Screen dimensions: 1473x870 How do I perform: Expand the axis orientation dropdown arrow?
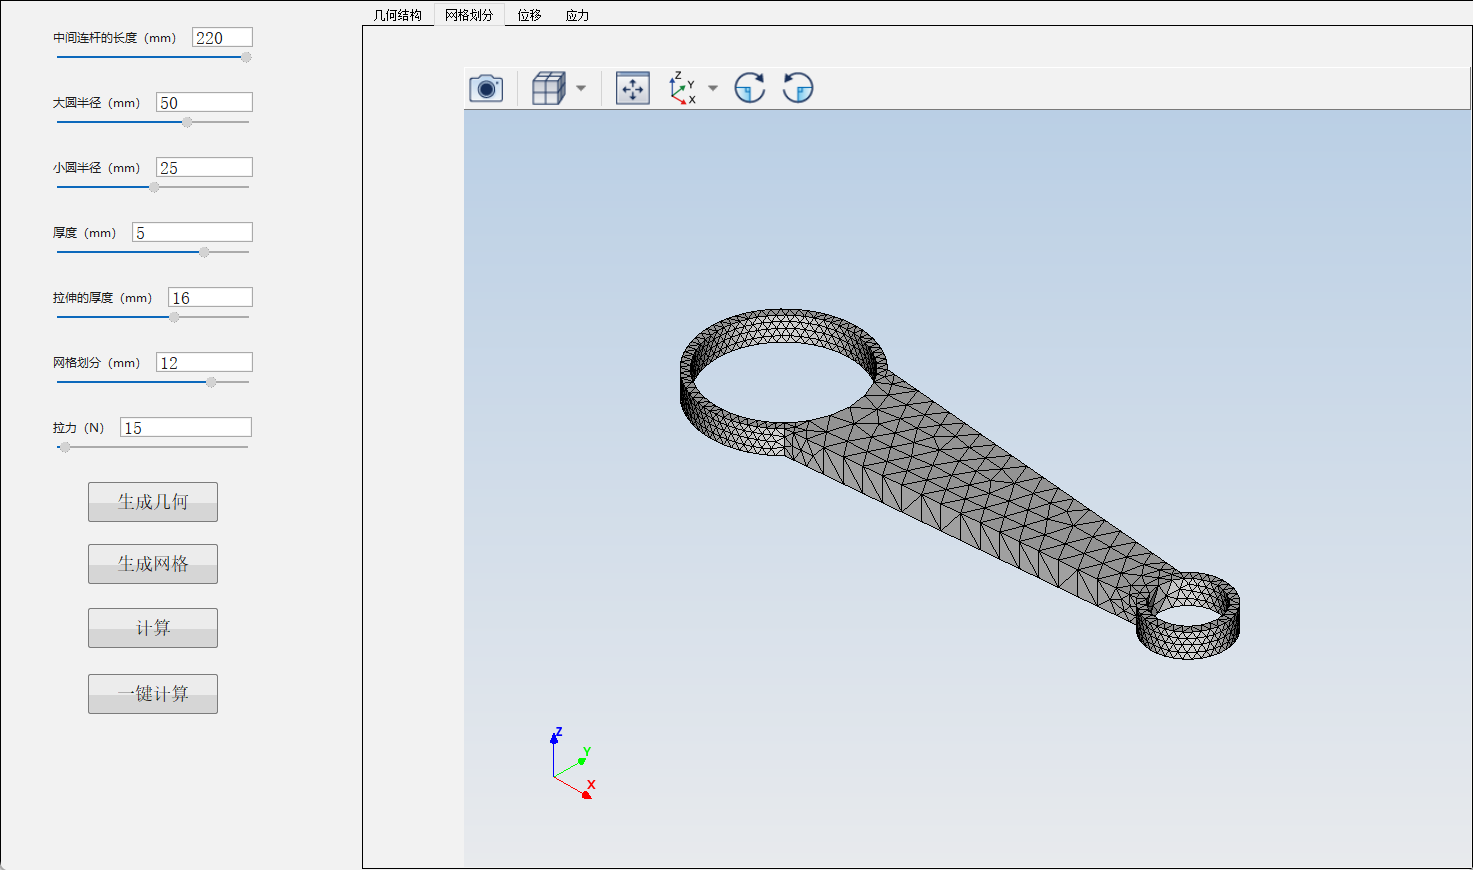(713, 88)
